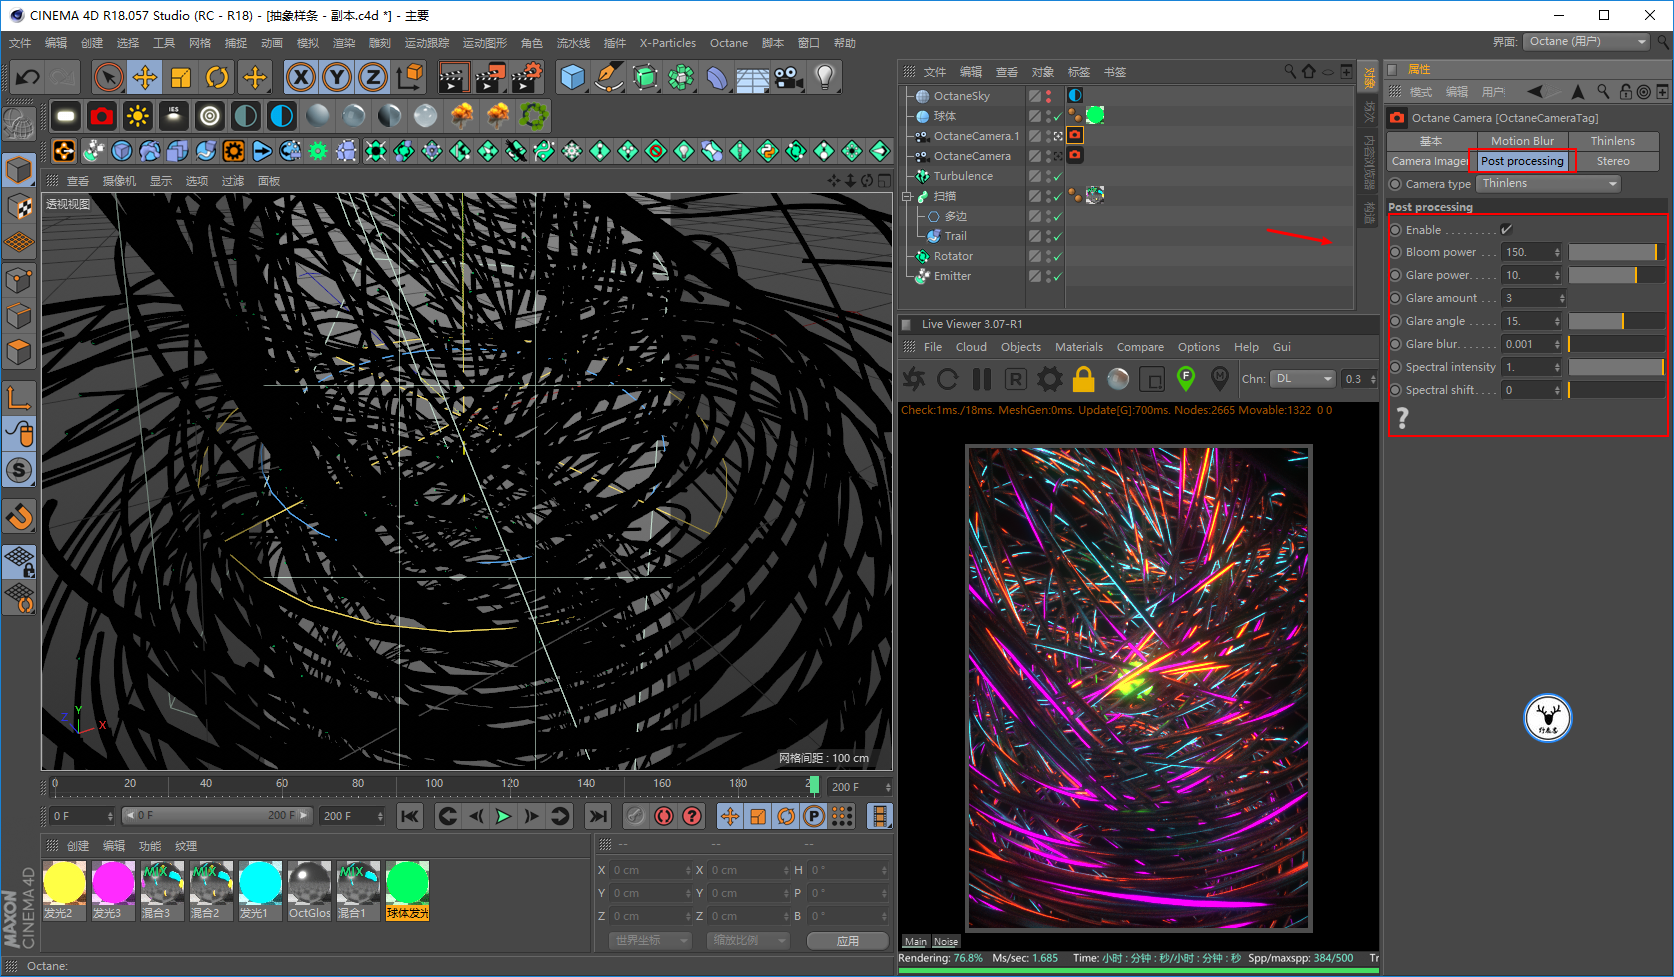
Task: Play the animation forward
Action: click(503, 816)
